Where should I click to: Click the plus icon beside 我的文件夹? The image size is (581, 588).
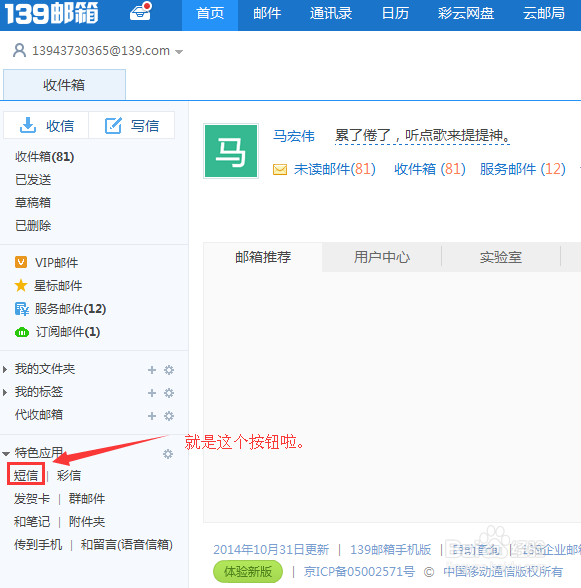point(152,370)
